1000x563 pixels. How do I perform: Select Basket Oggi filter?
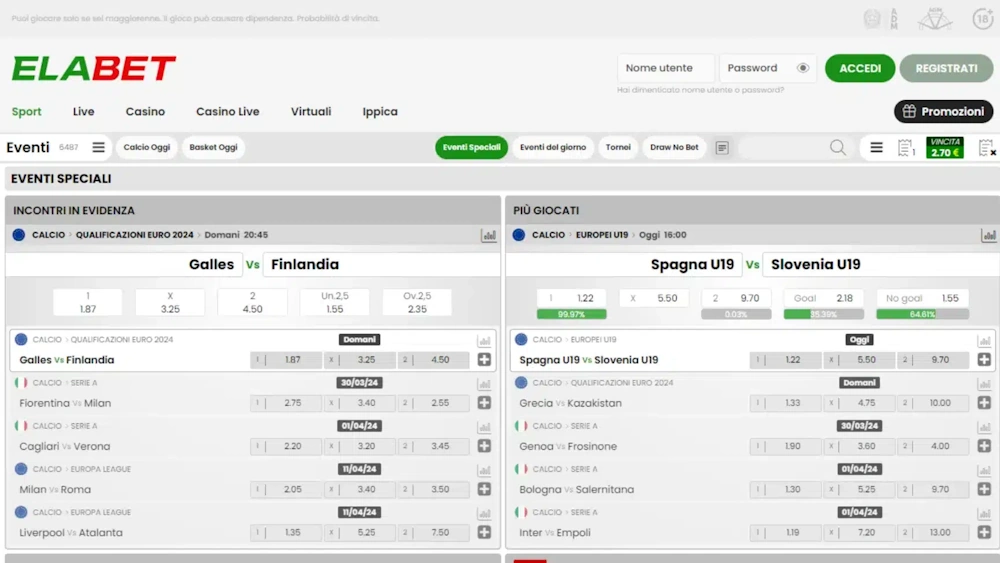(213, 147)
